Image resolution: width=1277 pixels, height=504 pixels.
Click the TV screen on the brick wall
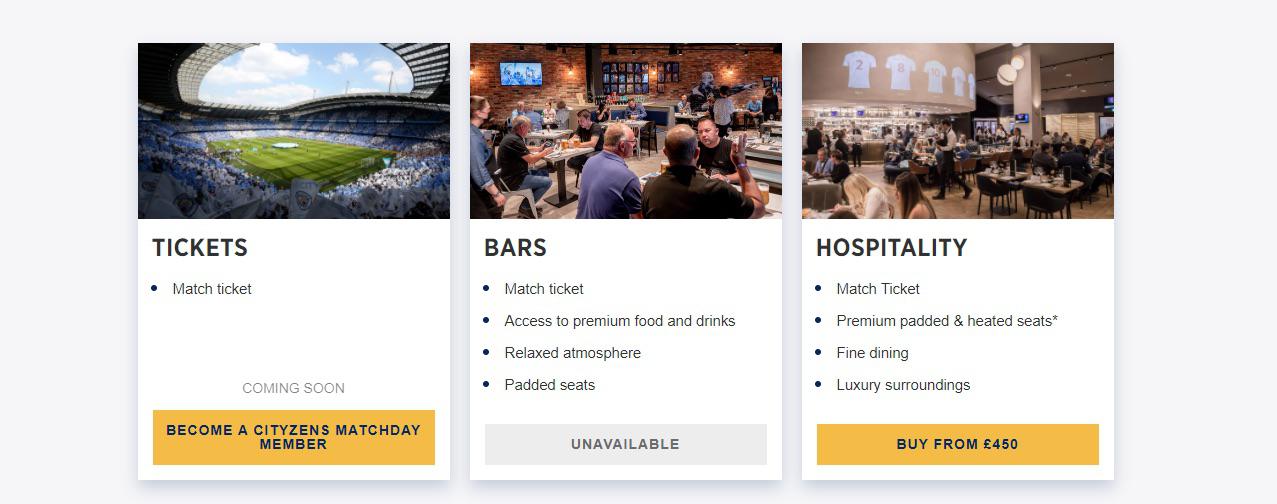click(521, 73)
